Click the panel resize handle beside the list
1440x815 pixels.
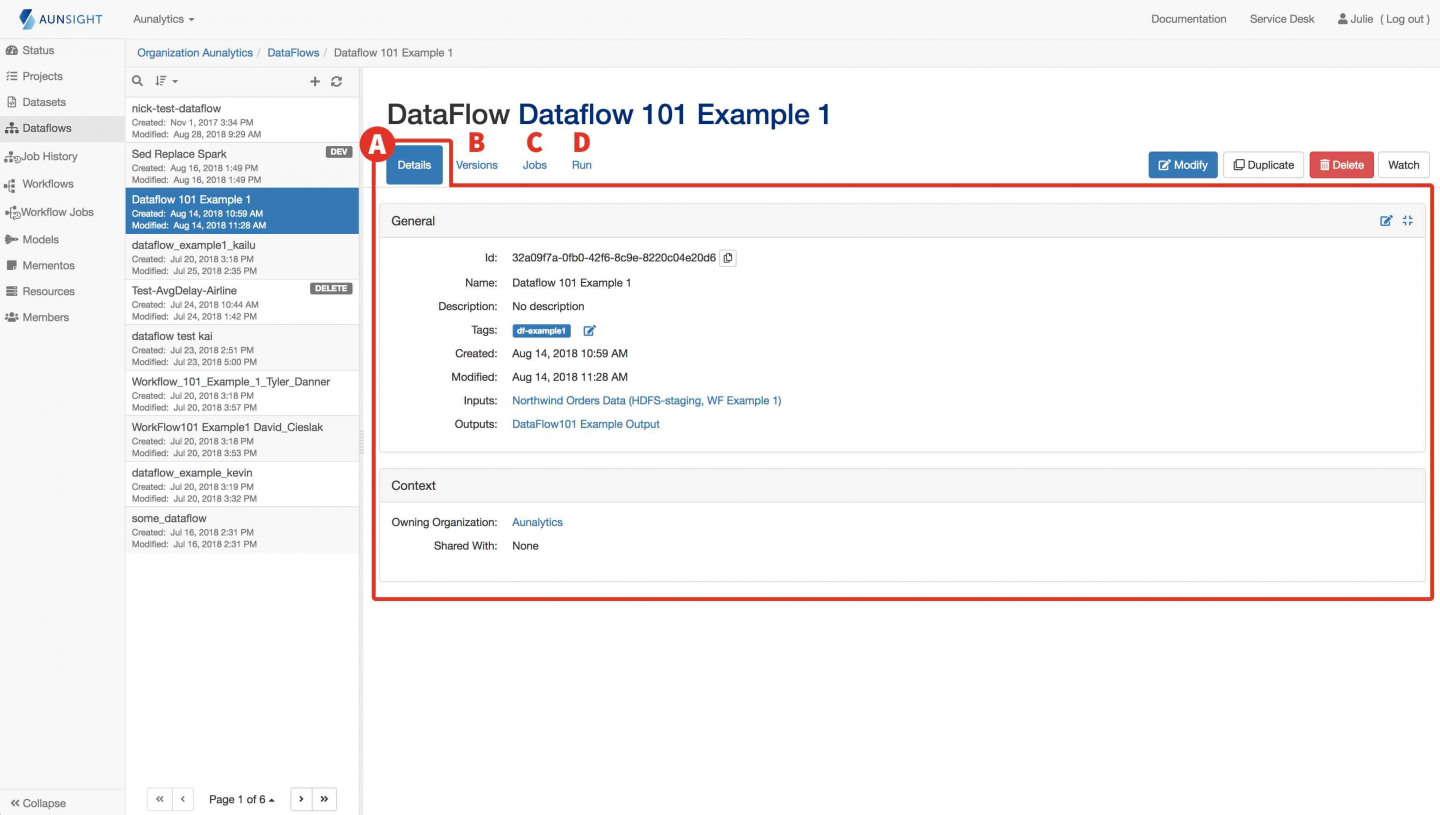(362, 441)
